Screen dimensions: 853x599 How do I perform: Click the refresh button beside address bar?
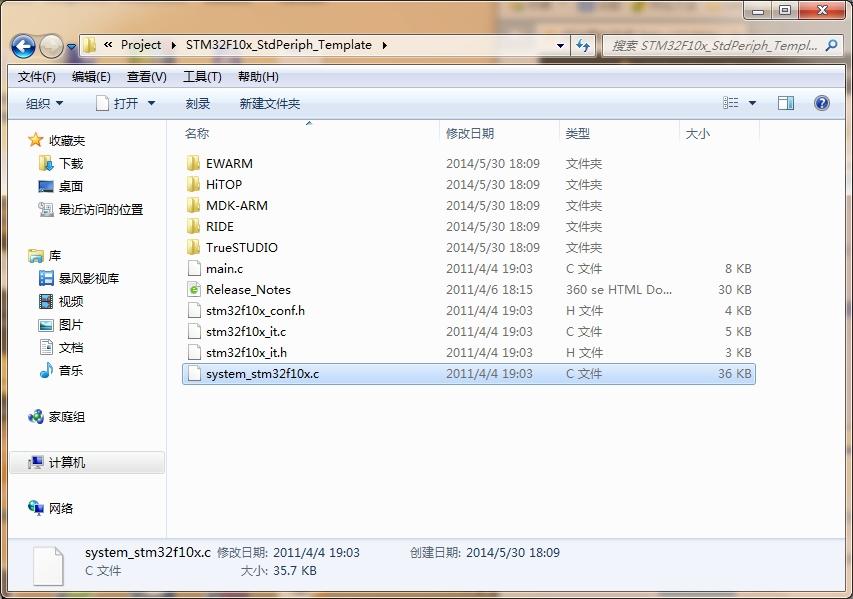pyautogui.click(x=585, y=45)
